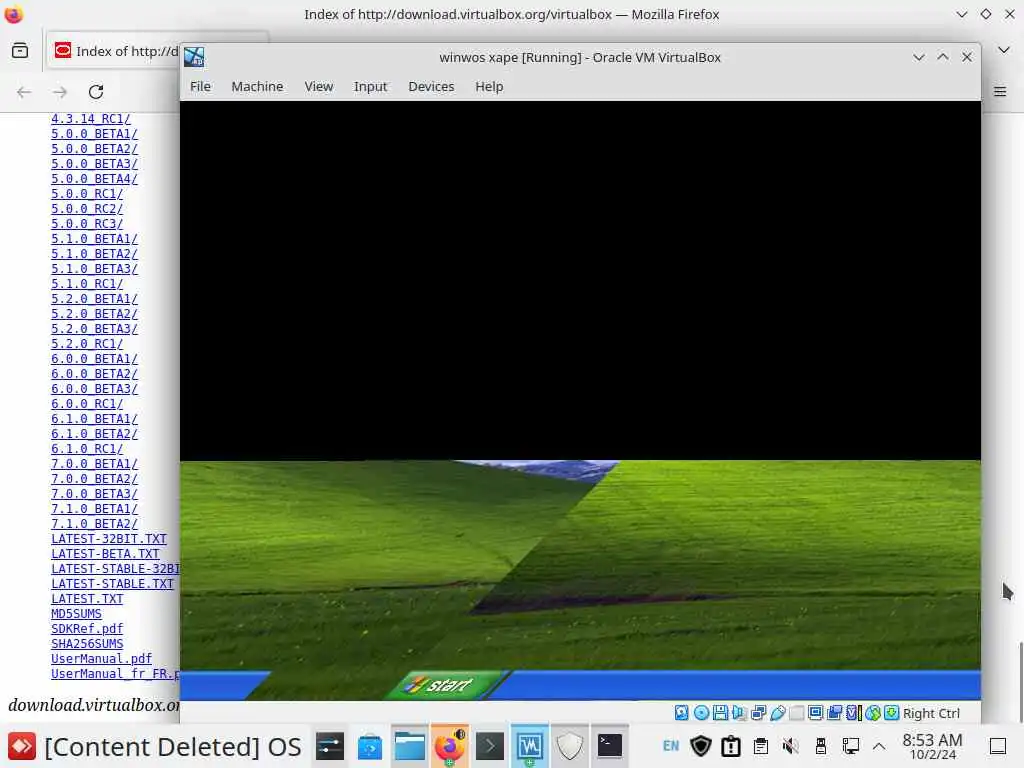The width and height of the screenshot is (1024, 768).
Task: Open the 5.0.0_BETA1/ link in Firefox
Action: coord(95,134)
